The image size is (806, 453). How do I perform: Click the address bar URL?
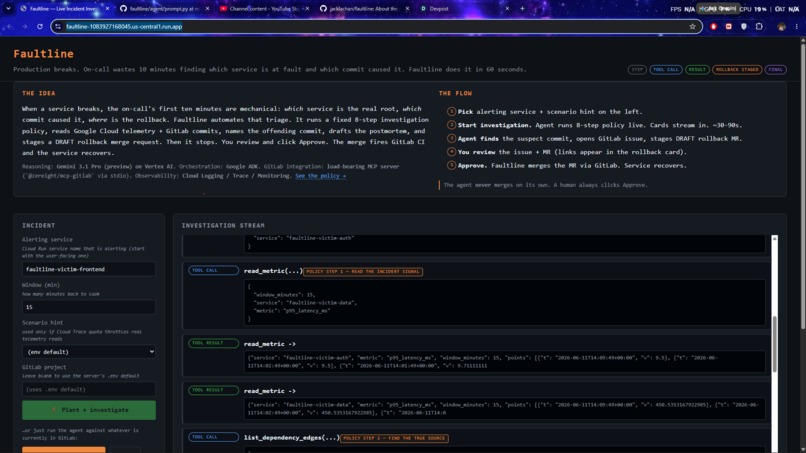[124, 27]
